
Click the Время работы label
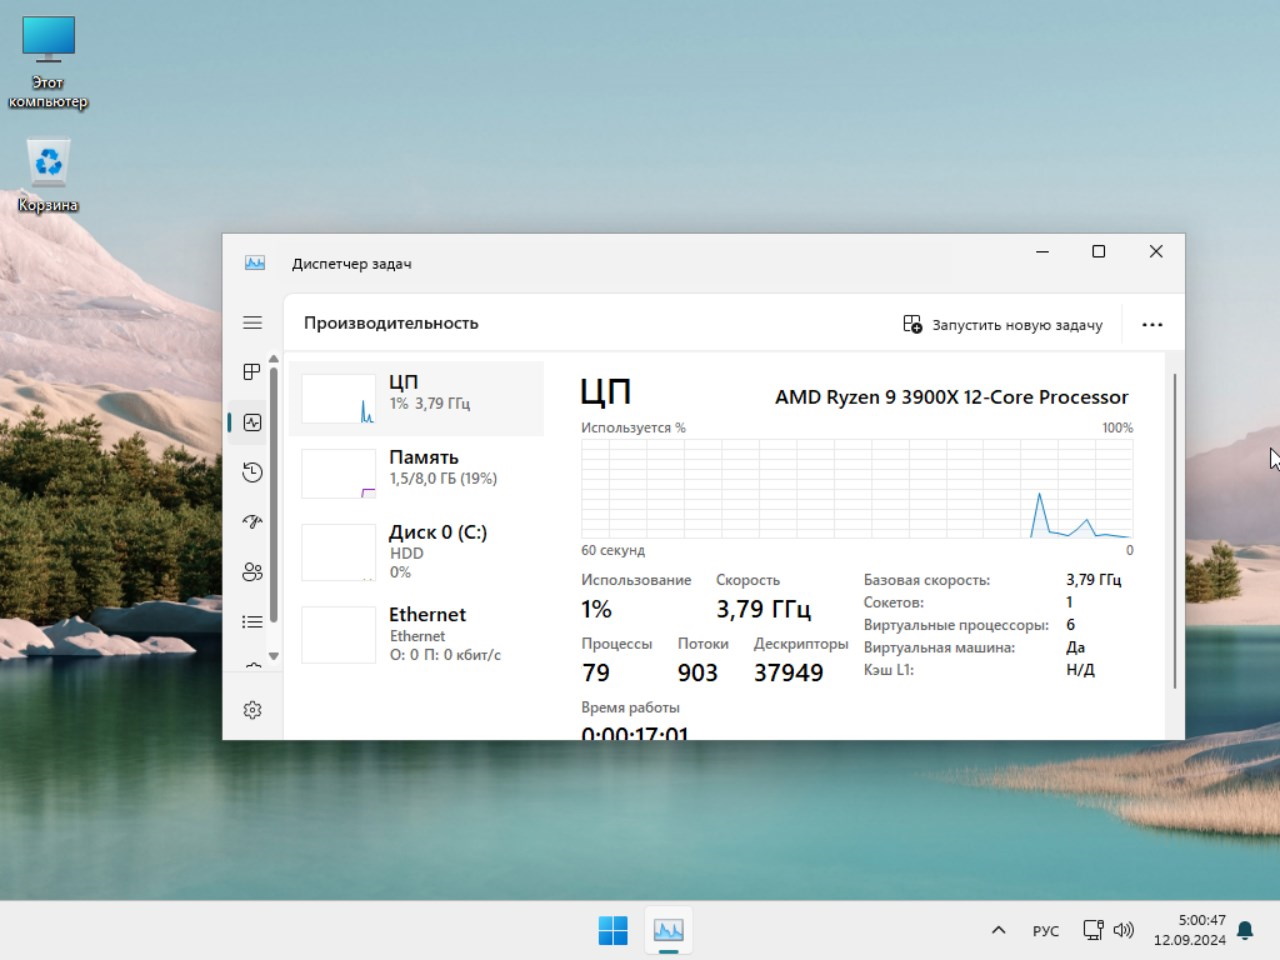[x=630, y=707]
